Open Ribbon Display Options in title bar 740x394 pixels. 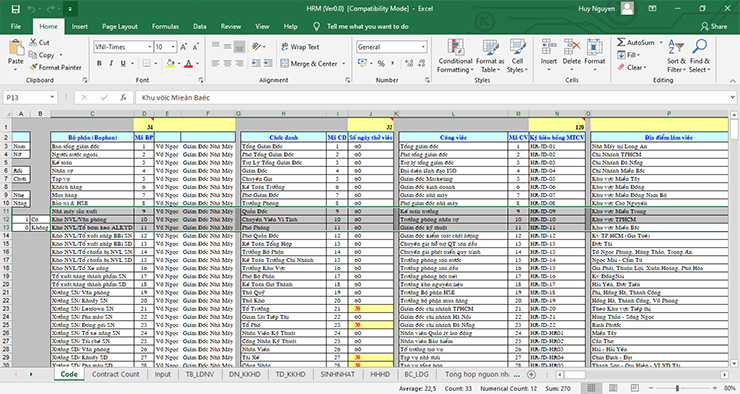point(653,8)
